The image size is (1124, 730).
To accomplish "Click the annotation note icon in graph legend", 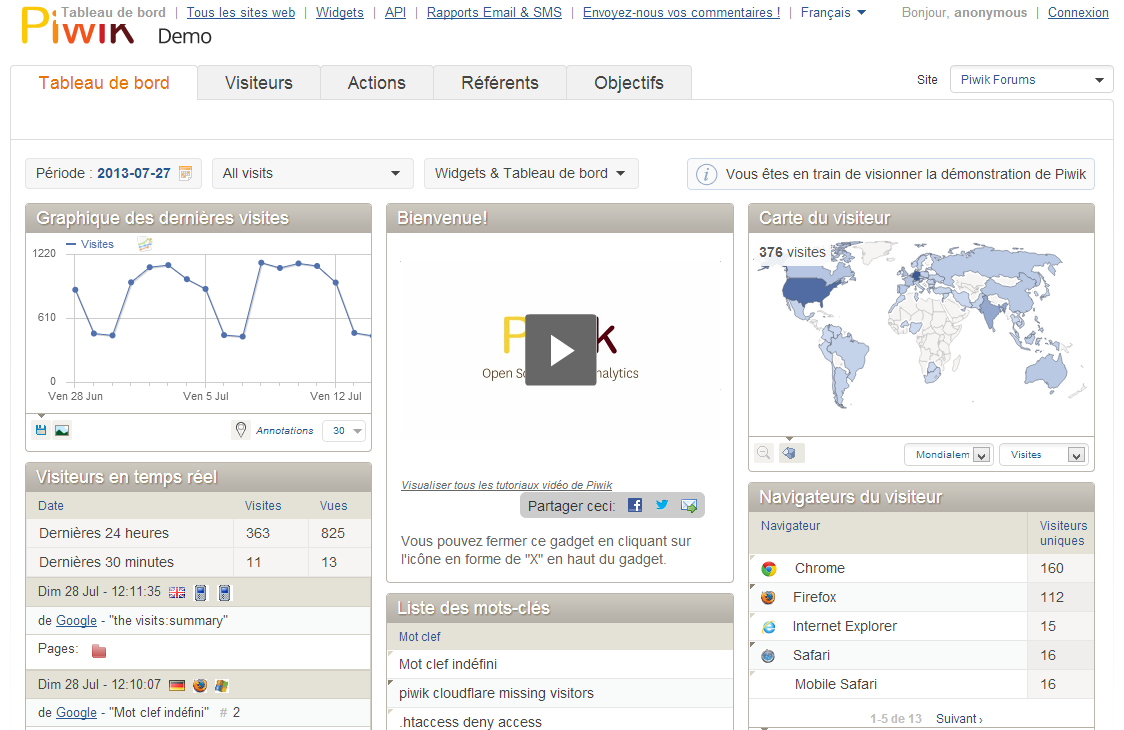I will point(145,245).
